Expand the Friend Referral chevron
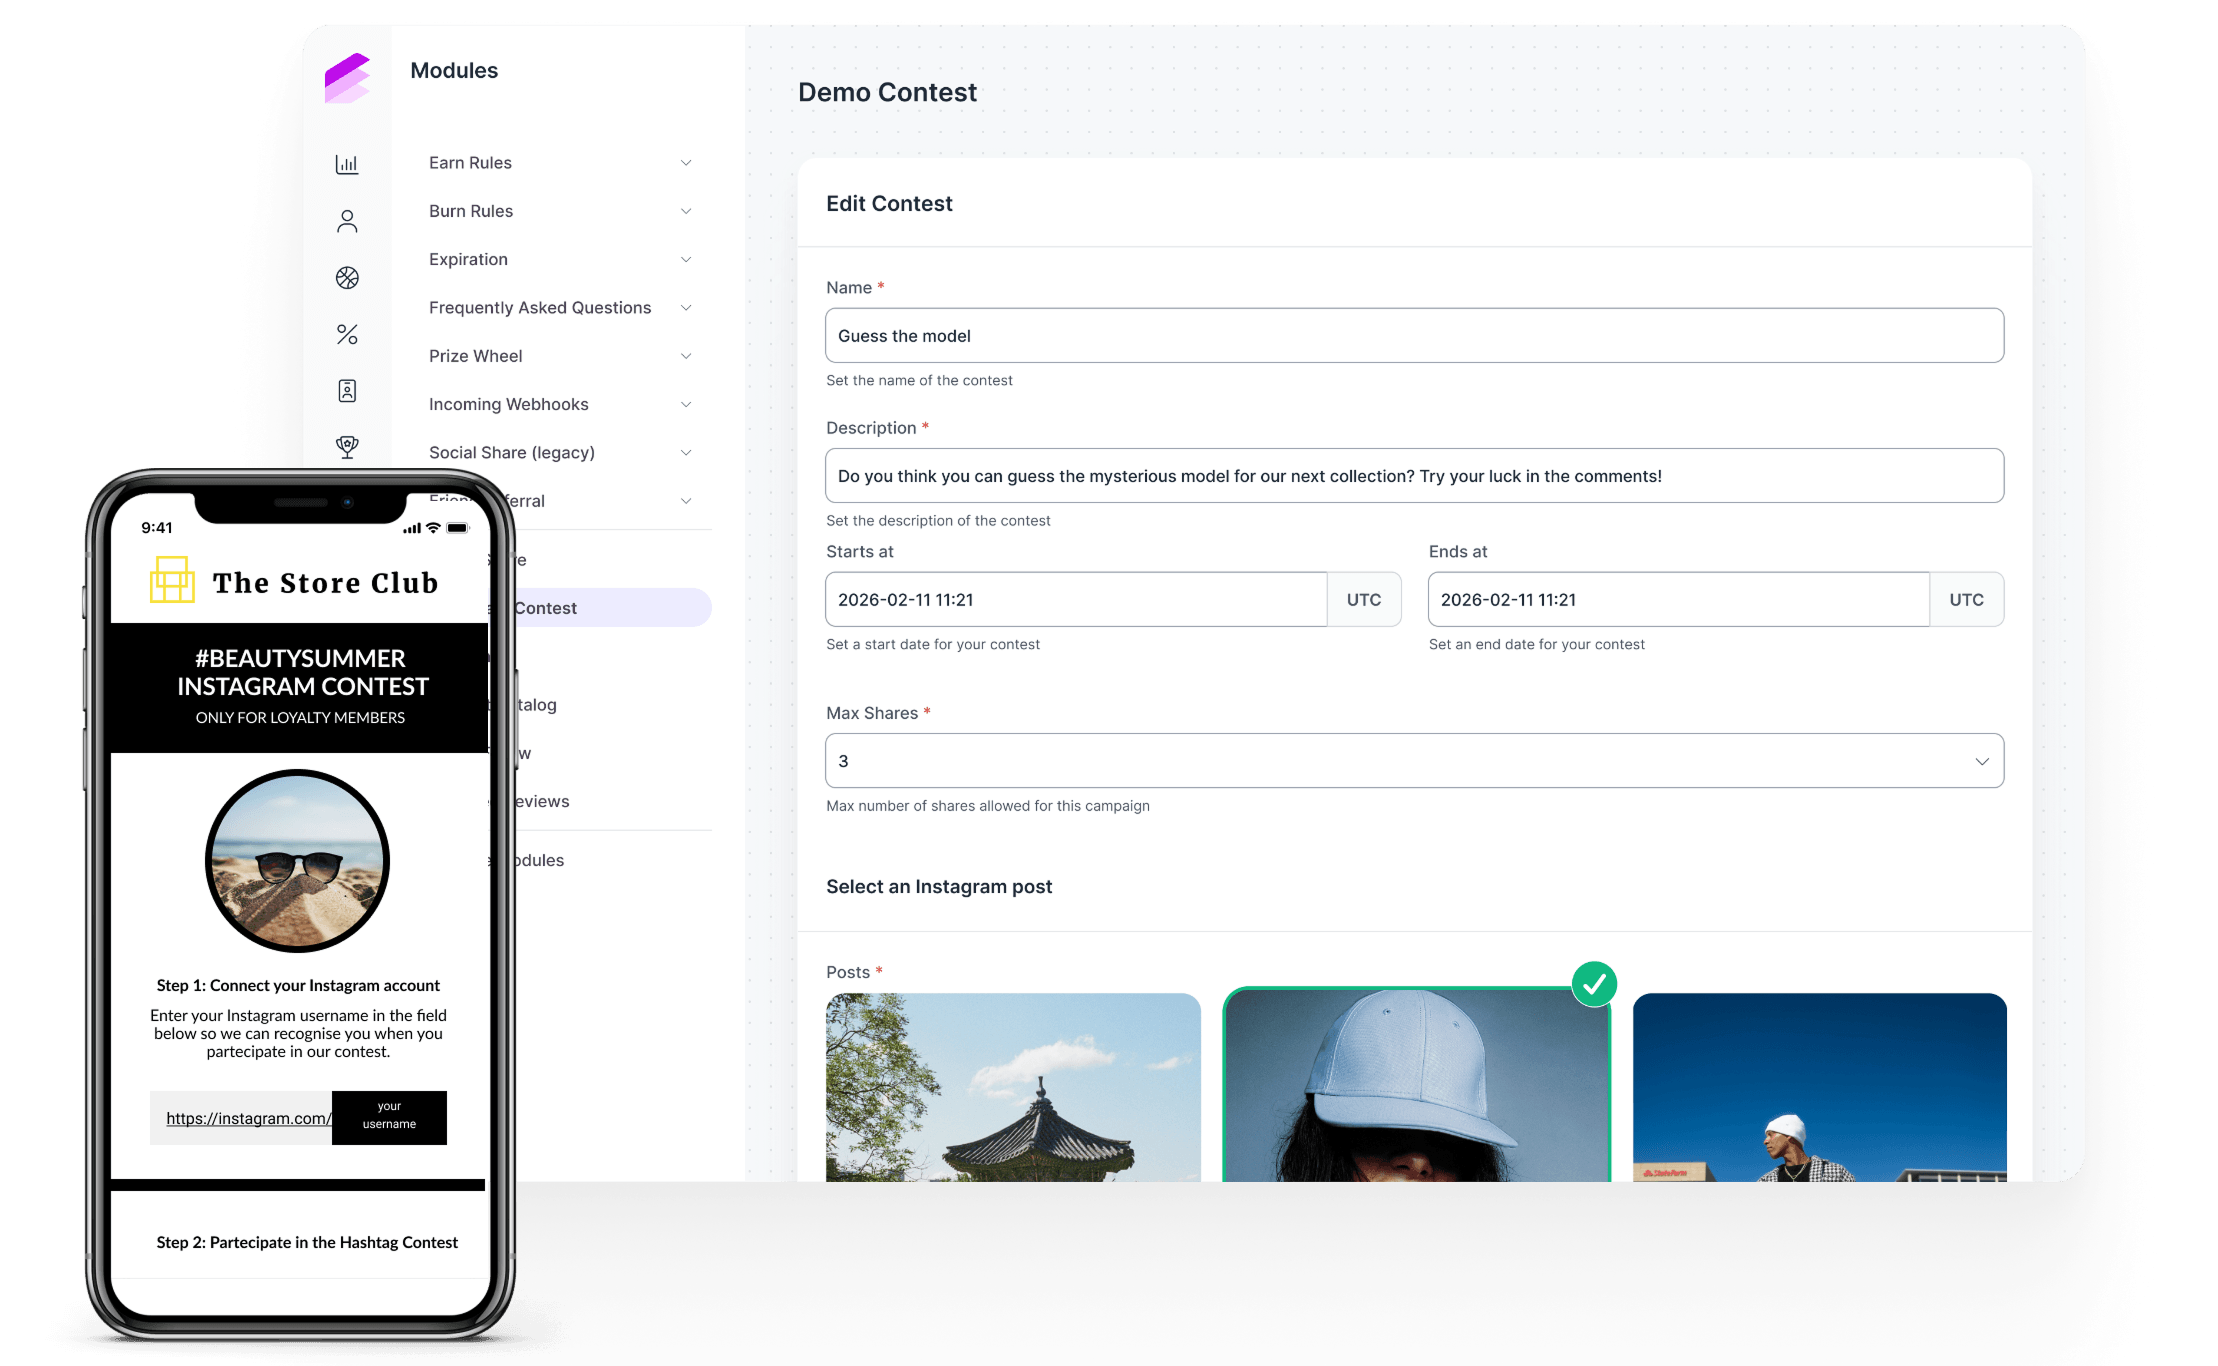This screenshot has height=1366, width=2218. pyautogui.click(x=686, y=501)
